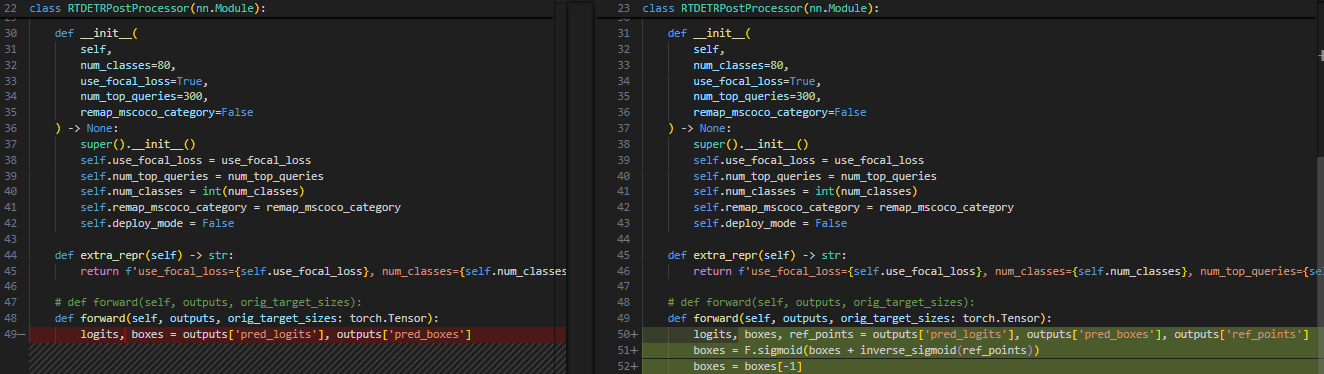Click added line starting 'logits, boxes, ref_points'
The image size is (1324, 374).
[x=1000, y=334]
